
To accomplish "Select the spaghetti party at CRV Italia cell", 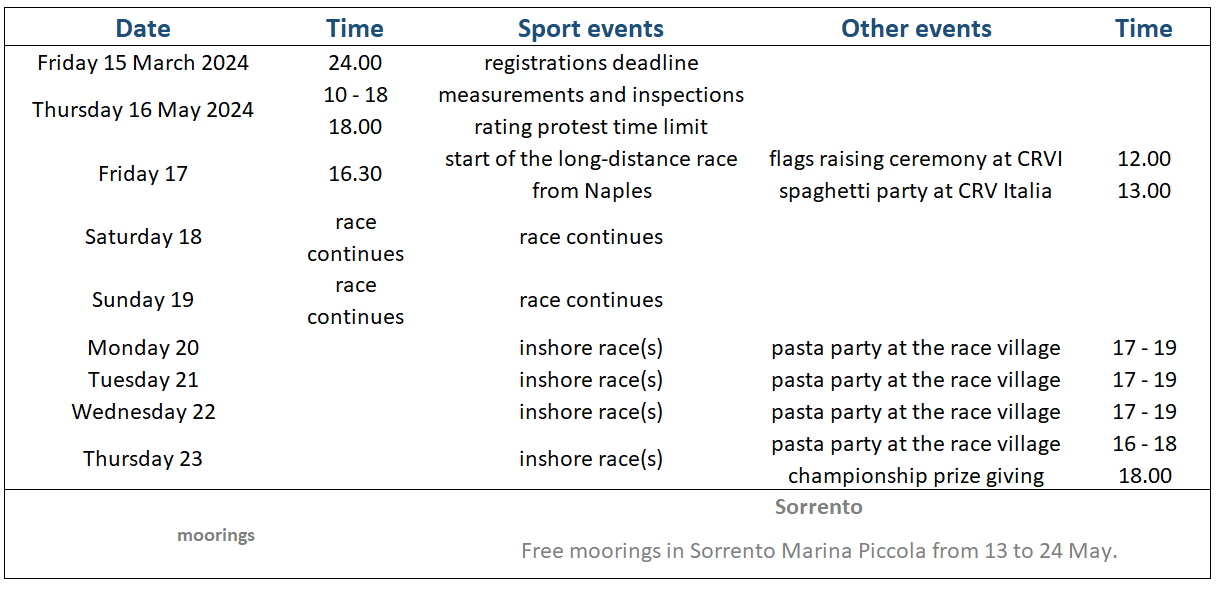I will tap(915, 191).
